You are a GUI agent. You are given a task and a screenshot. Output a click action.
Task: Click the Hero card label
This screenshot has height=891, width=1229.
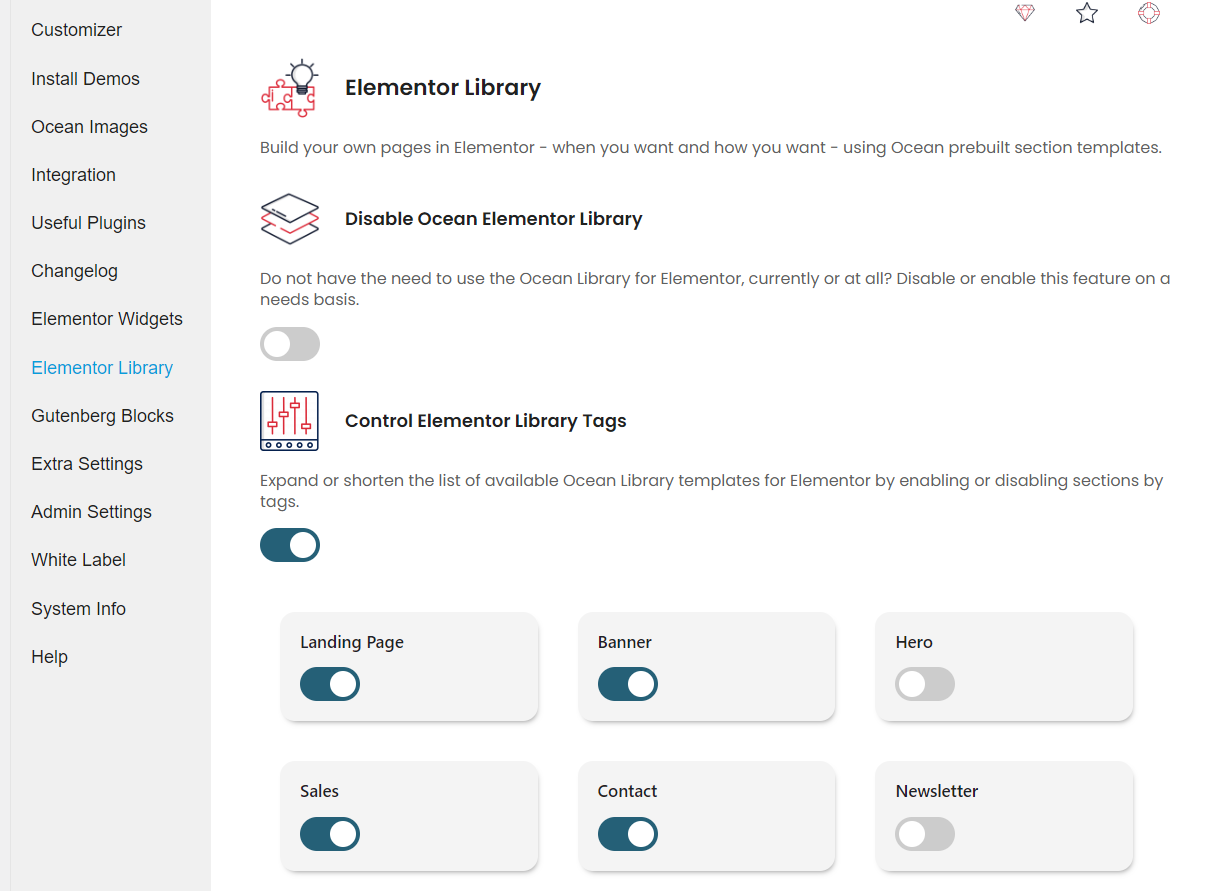point(914,642)
